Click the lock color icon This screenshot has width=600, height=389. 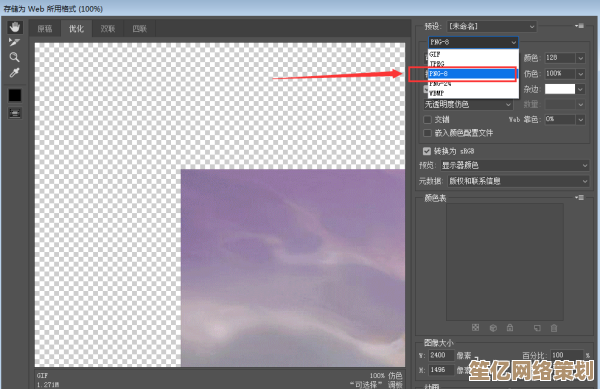click(510, 328)
